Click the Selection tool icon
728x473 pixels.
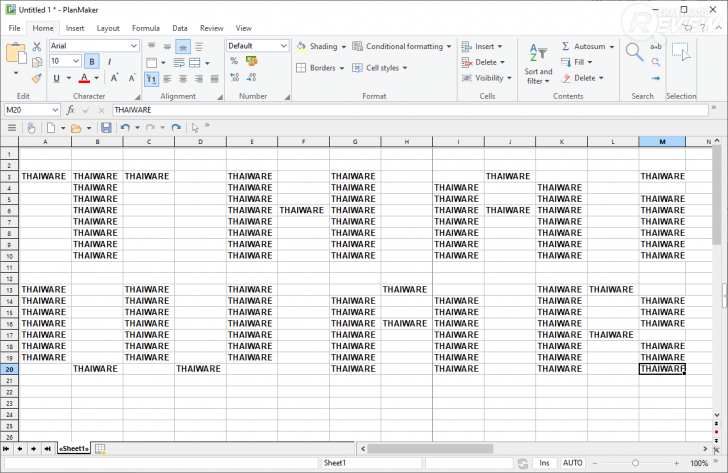click(x=681, y=52)
